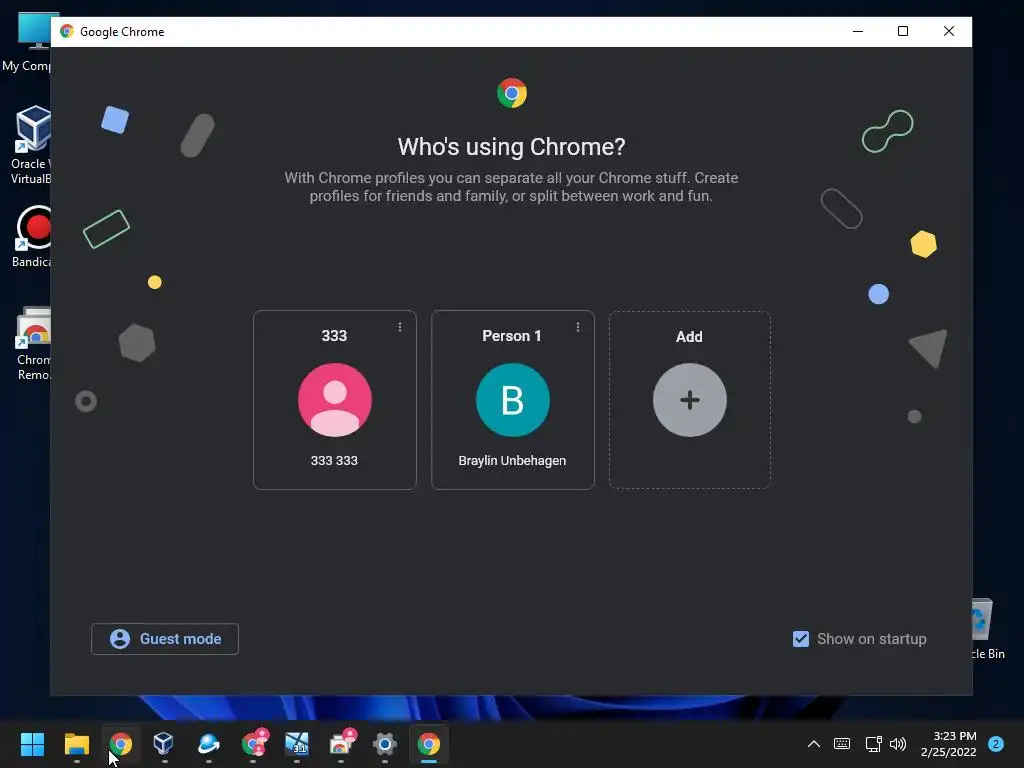Click the Person 1 profile title

(511, 336)
